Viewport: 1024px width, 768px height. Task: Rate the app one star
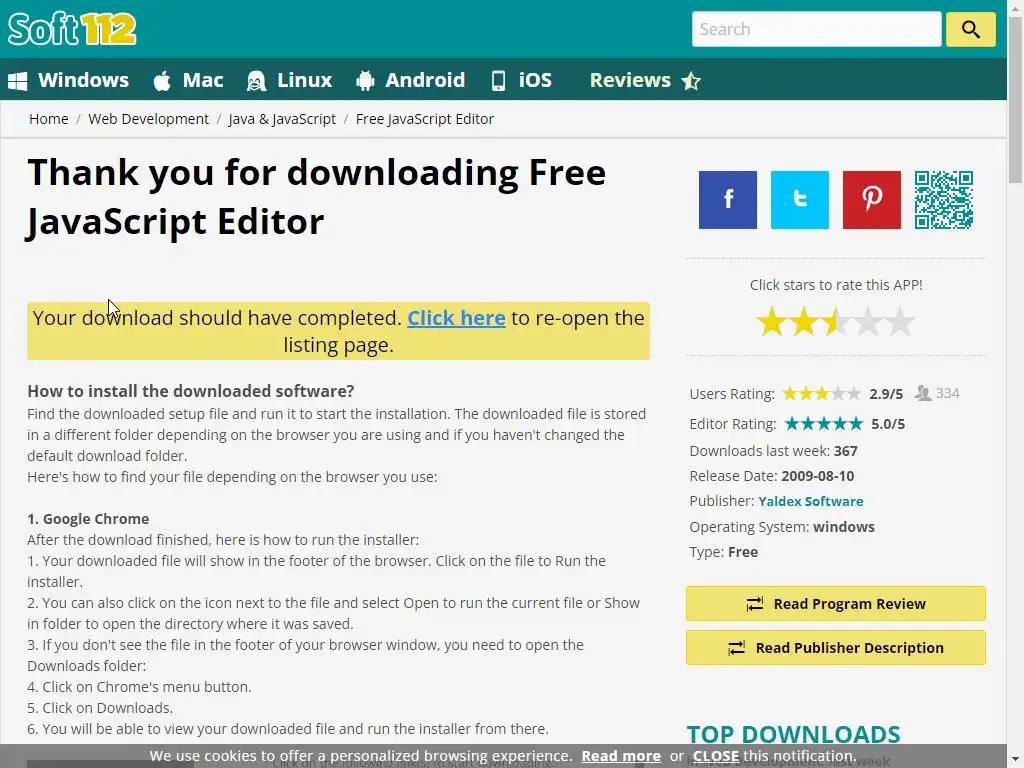click(771, 321)
